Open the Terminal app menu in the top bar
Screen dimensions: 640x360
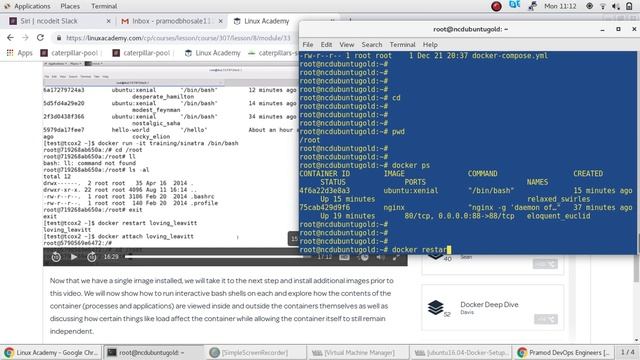point(104,6)
